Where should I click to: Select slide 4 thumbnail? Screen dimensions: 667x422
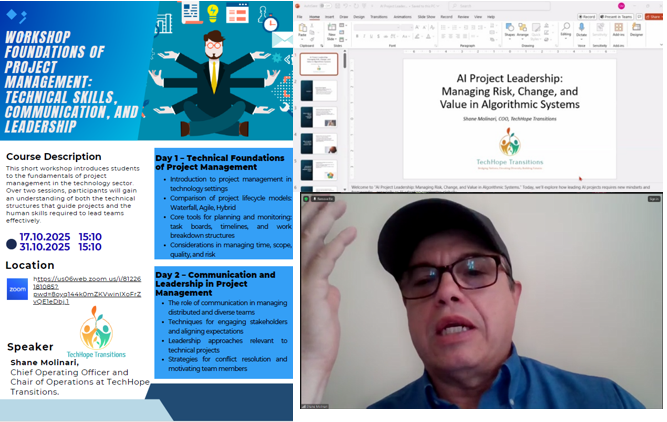(319, 144)
